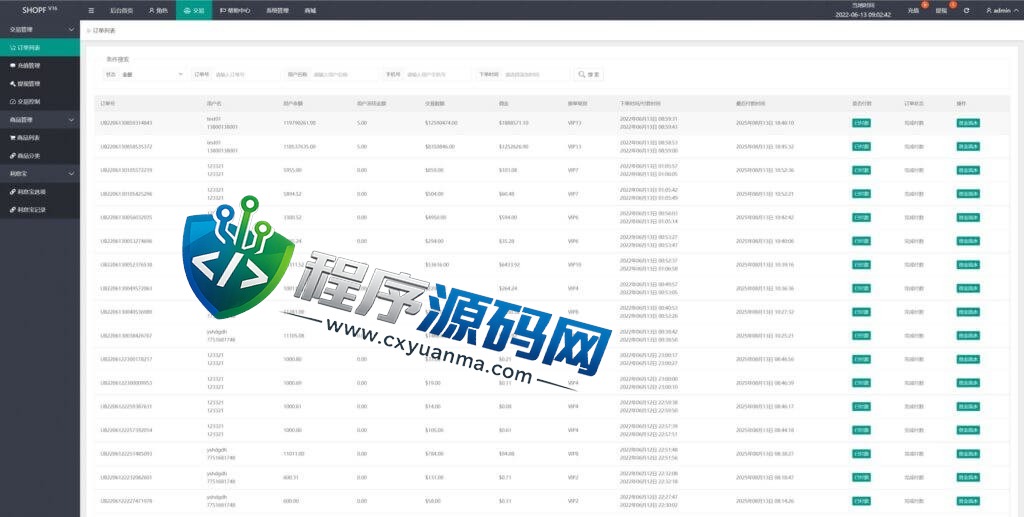
Task: Open 交易控制 in the sidebar
Action: tap(40, 102)
